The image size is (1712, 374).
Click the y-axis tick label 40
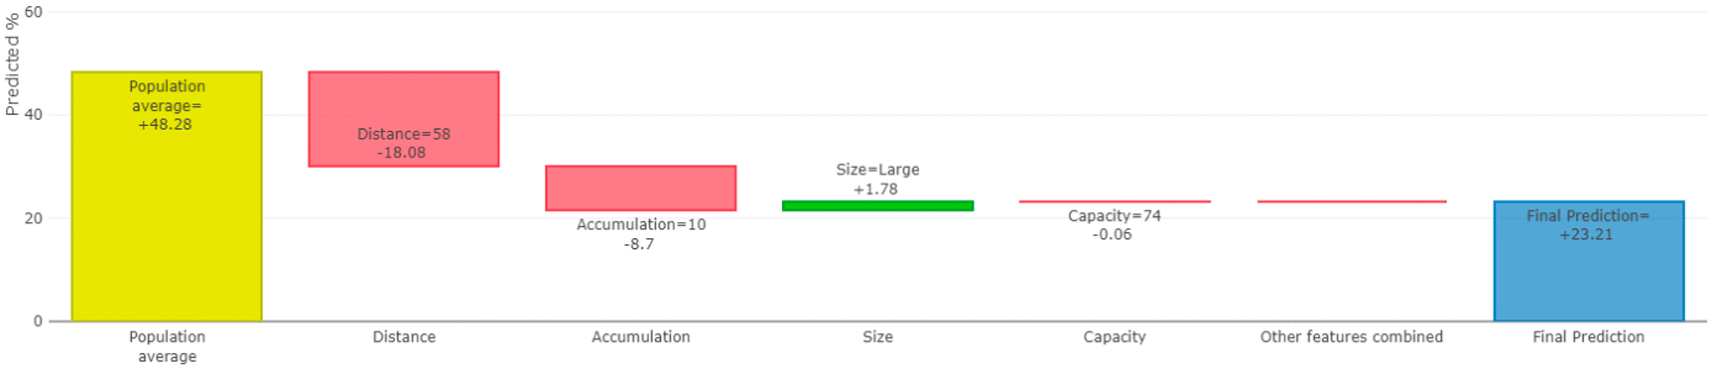pos(34,115)
